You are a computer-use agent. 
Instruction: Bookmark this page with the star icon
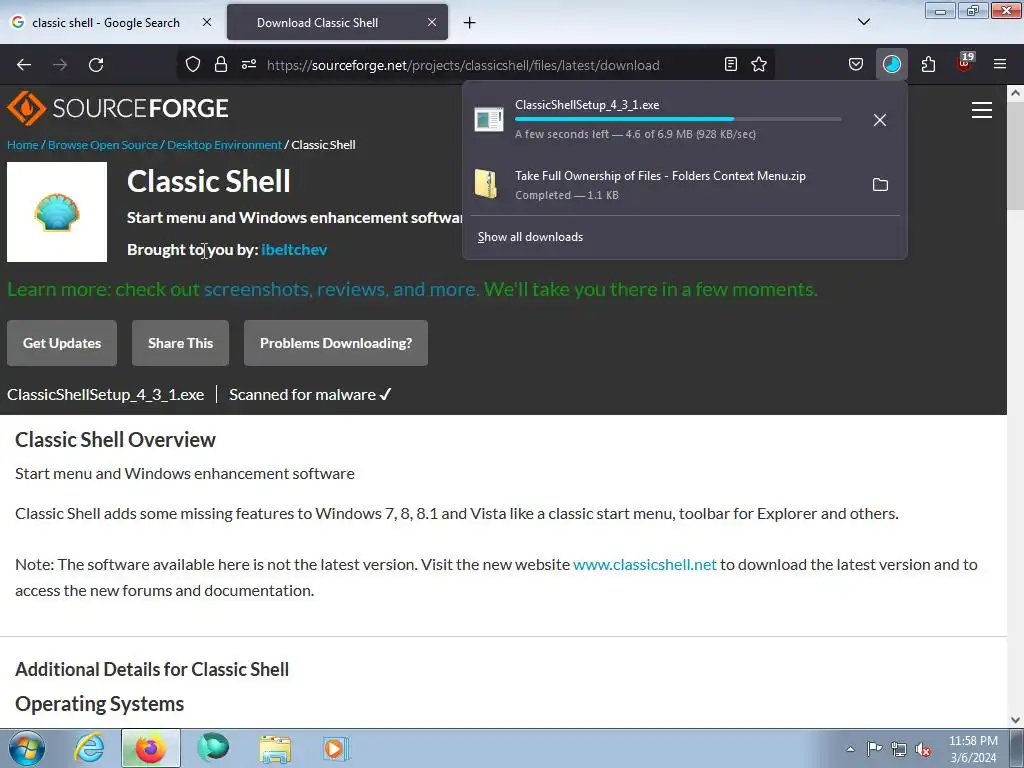(759, 65)
